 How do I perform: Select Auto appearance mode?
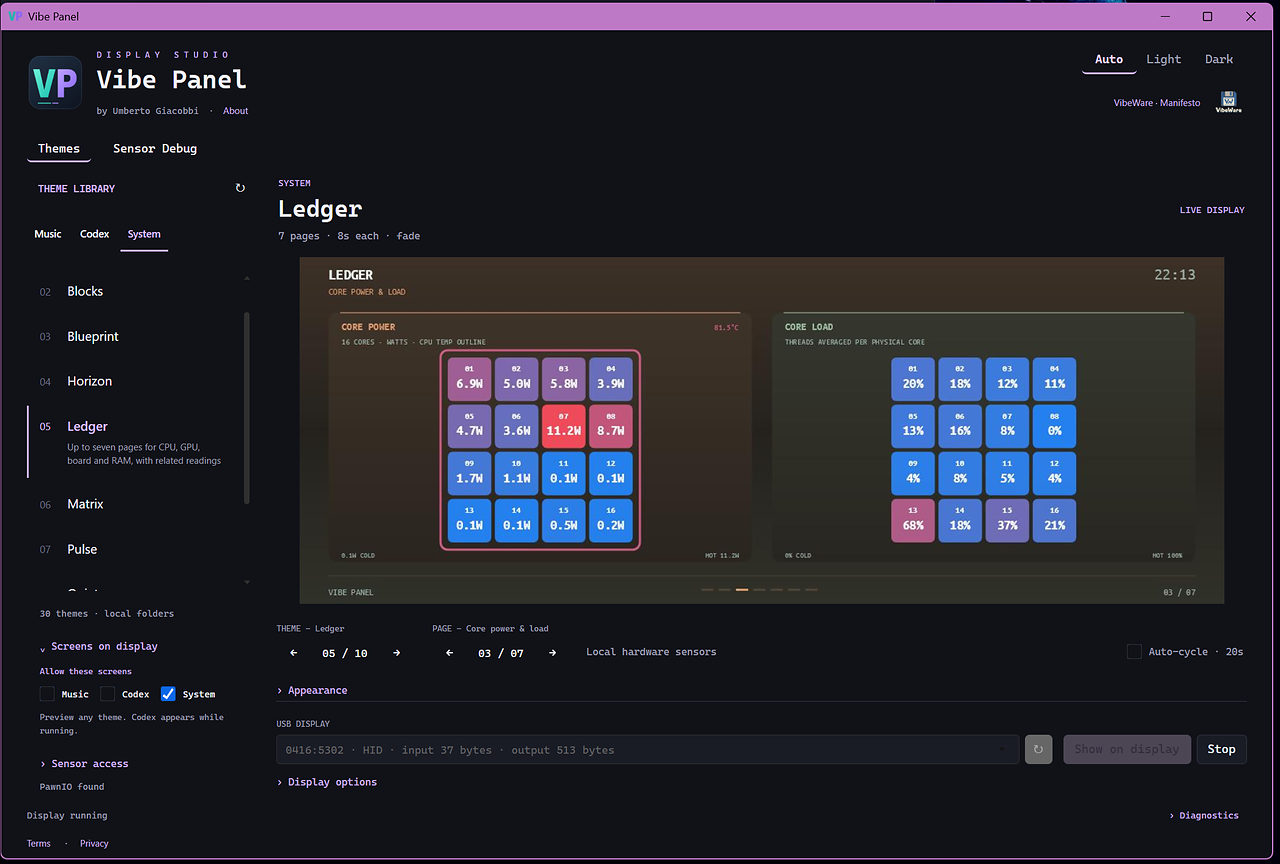coord(1109,59)
